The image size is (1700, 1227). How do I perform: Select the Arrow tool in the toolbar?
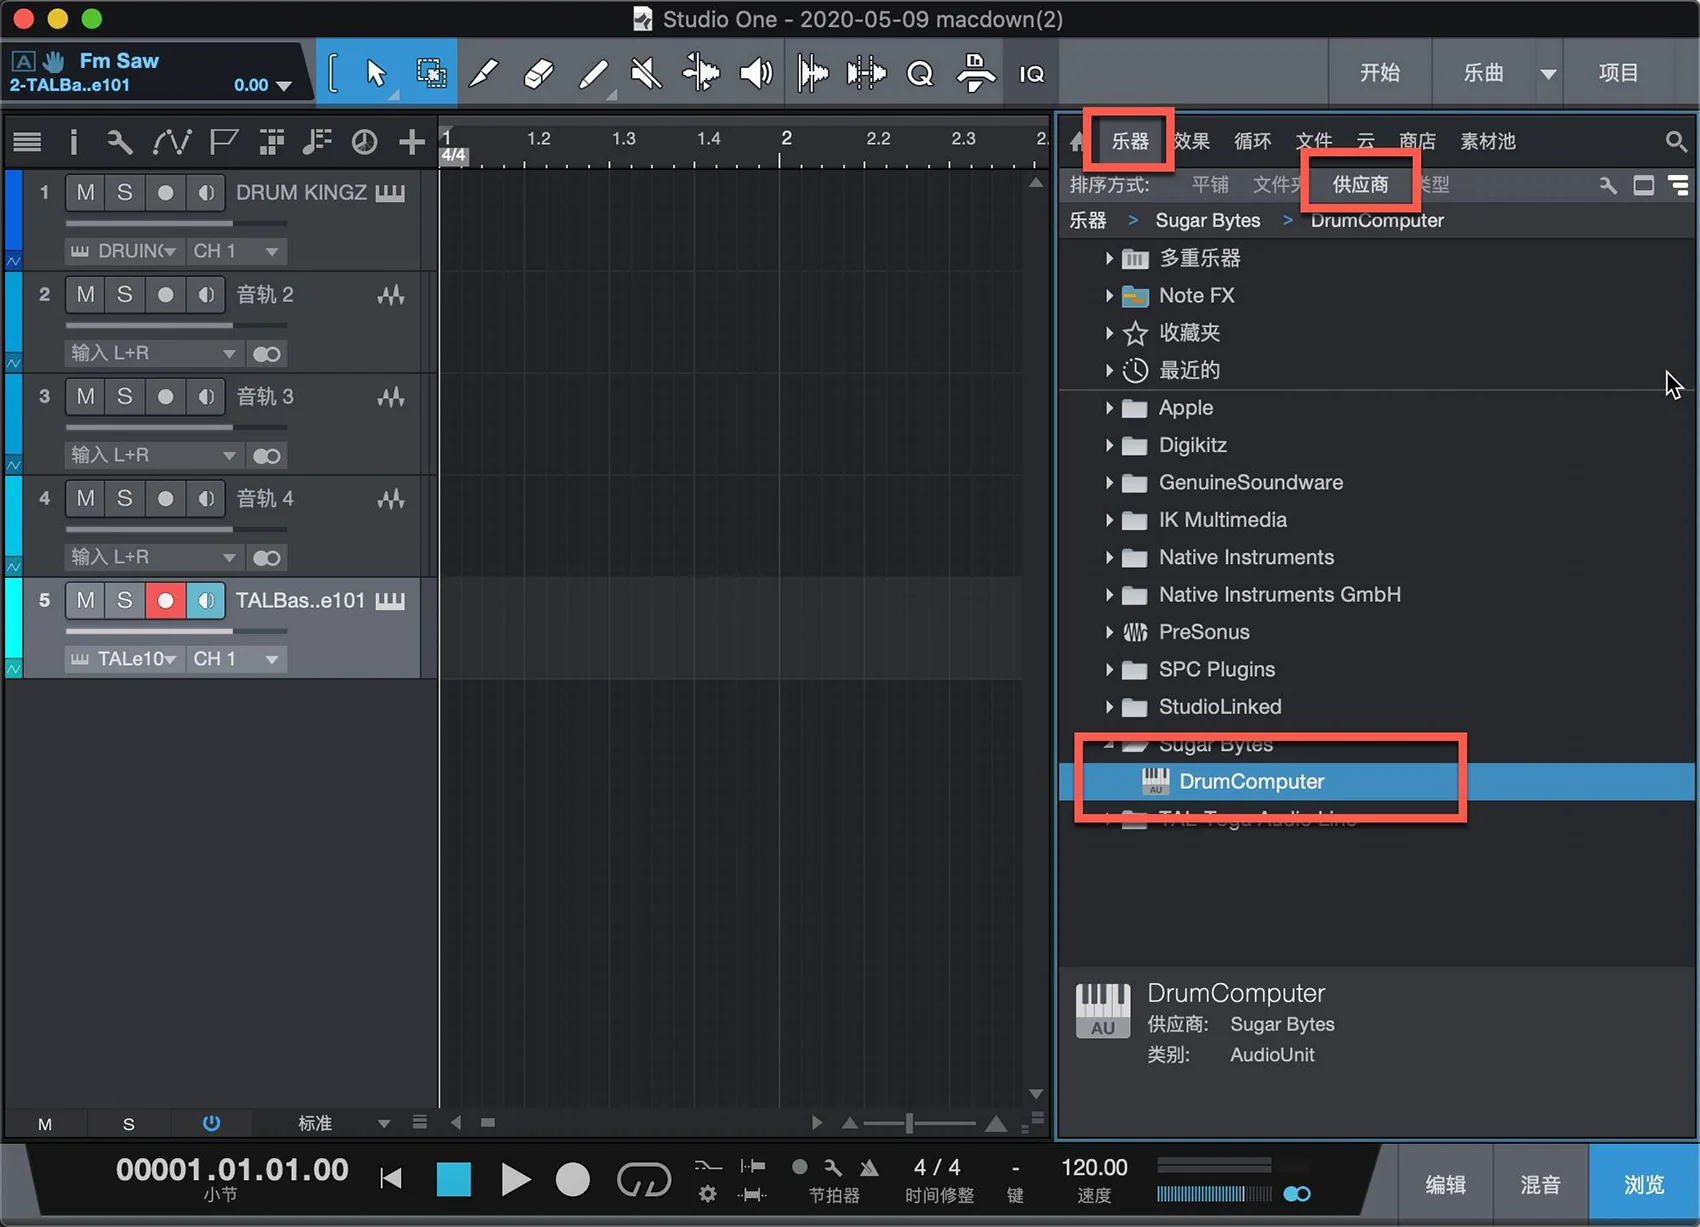376,73
